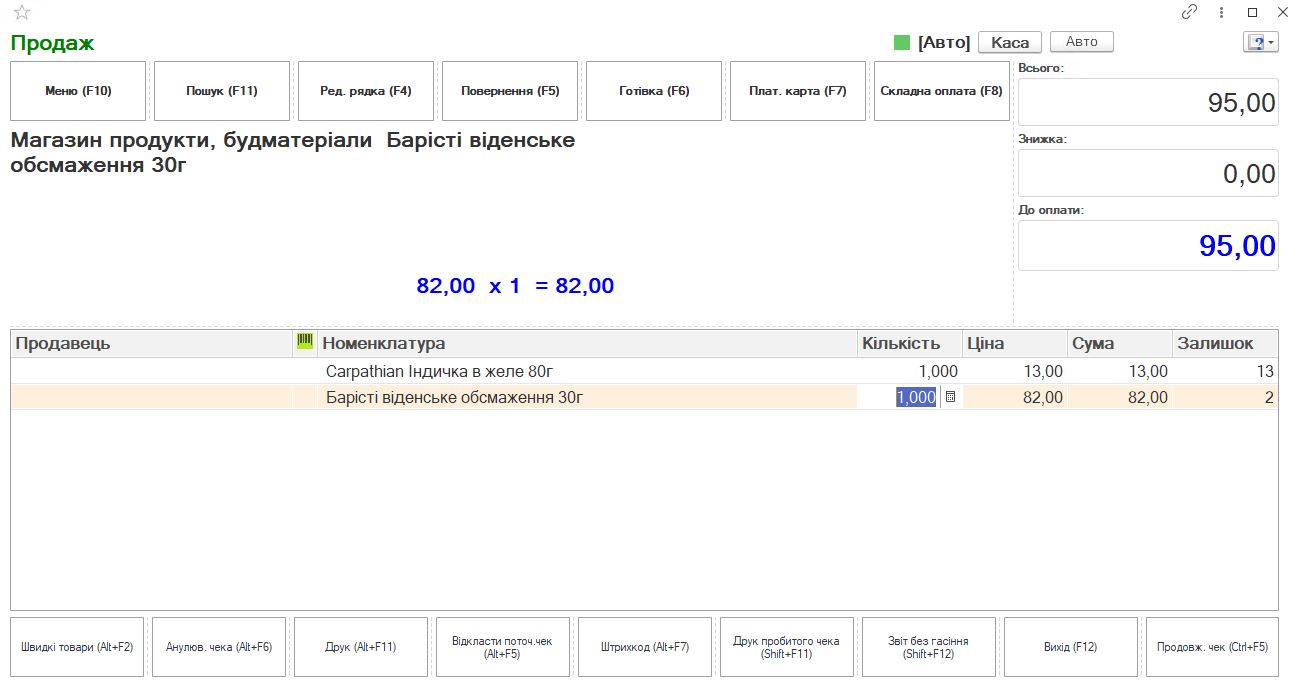
Task: Click the favorites star icon
Action: [x=22, y=13]
